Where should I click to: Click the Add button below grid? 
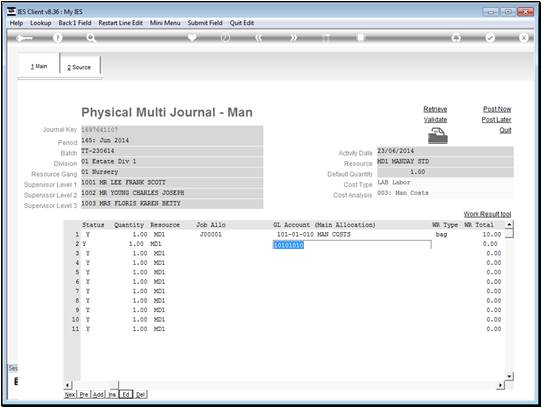coord(98,394)
